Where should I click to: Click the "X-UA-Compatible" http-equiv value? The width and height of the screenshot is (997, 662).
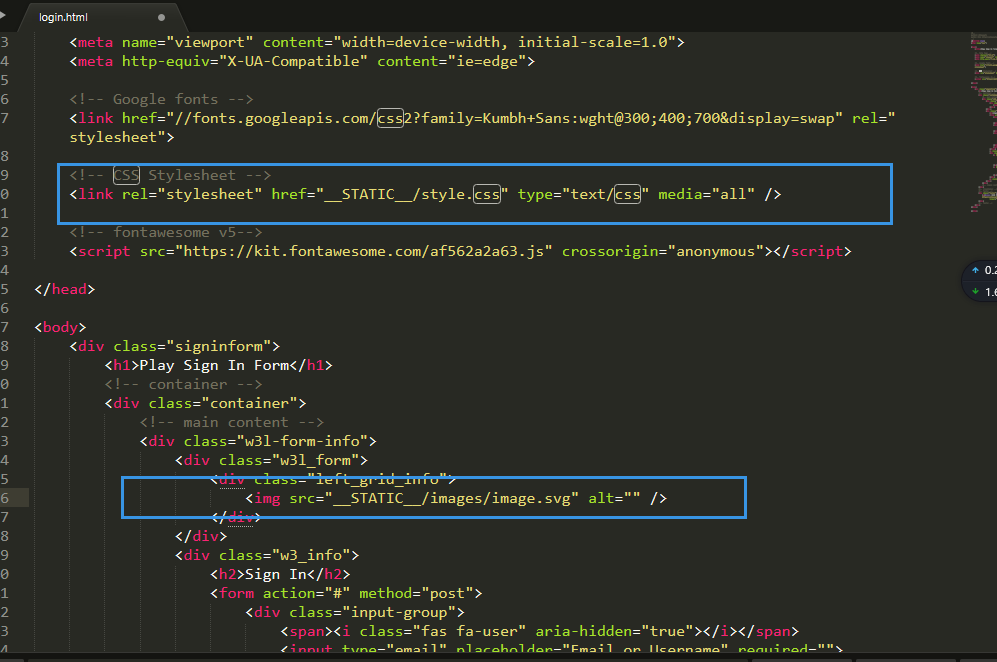[293, 62]
